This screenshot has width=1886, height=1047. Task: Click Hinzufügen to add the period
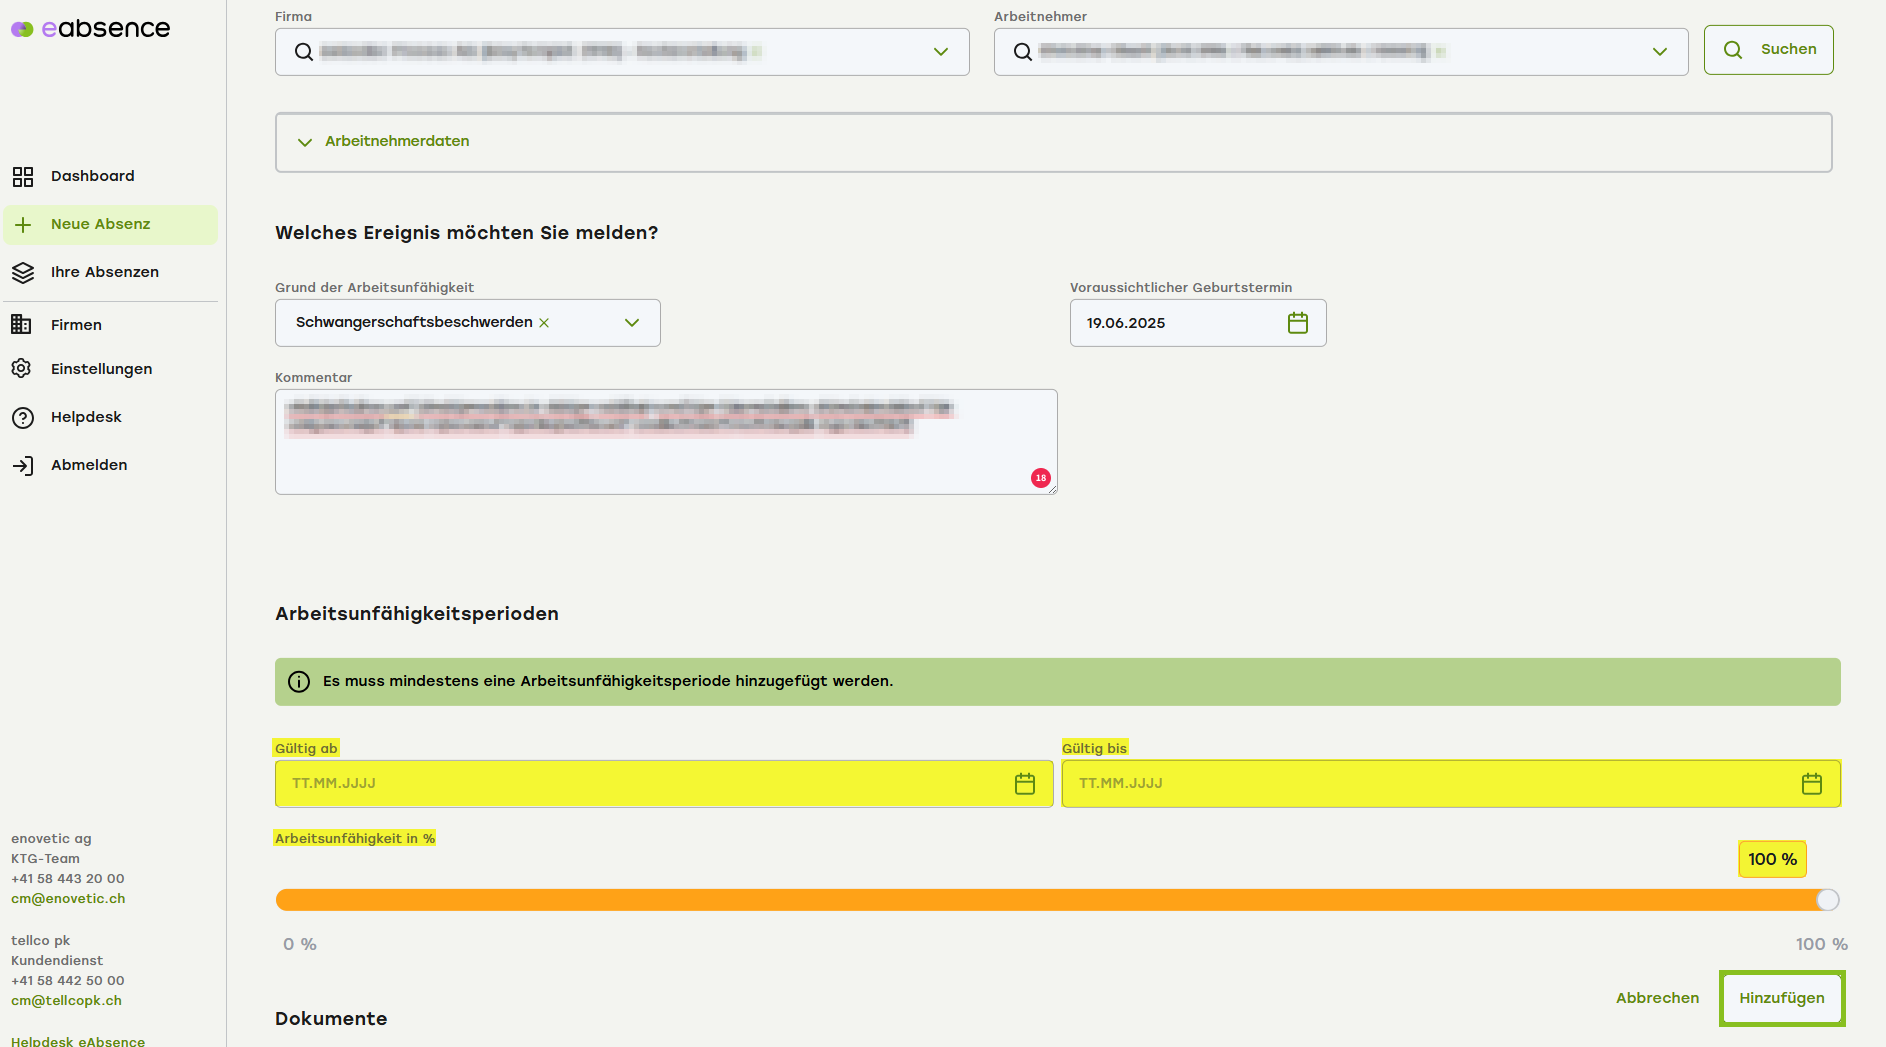[1781, 998]
